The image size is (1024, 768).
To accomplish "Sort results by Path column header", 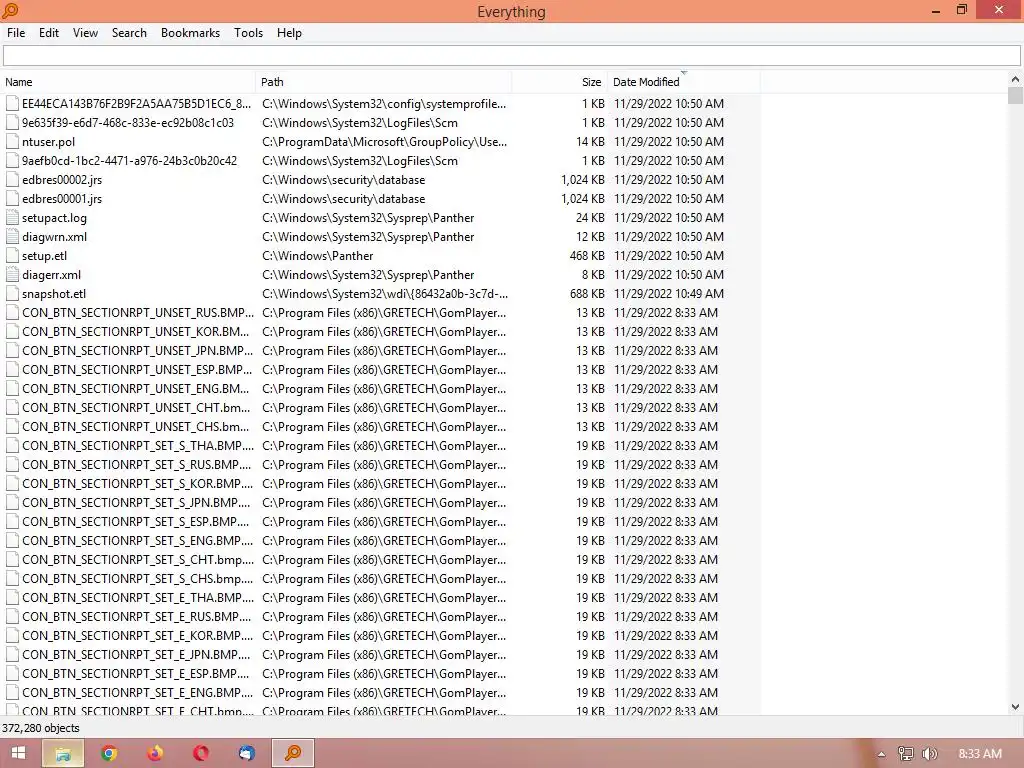I will (384, 82).
